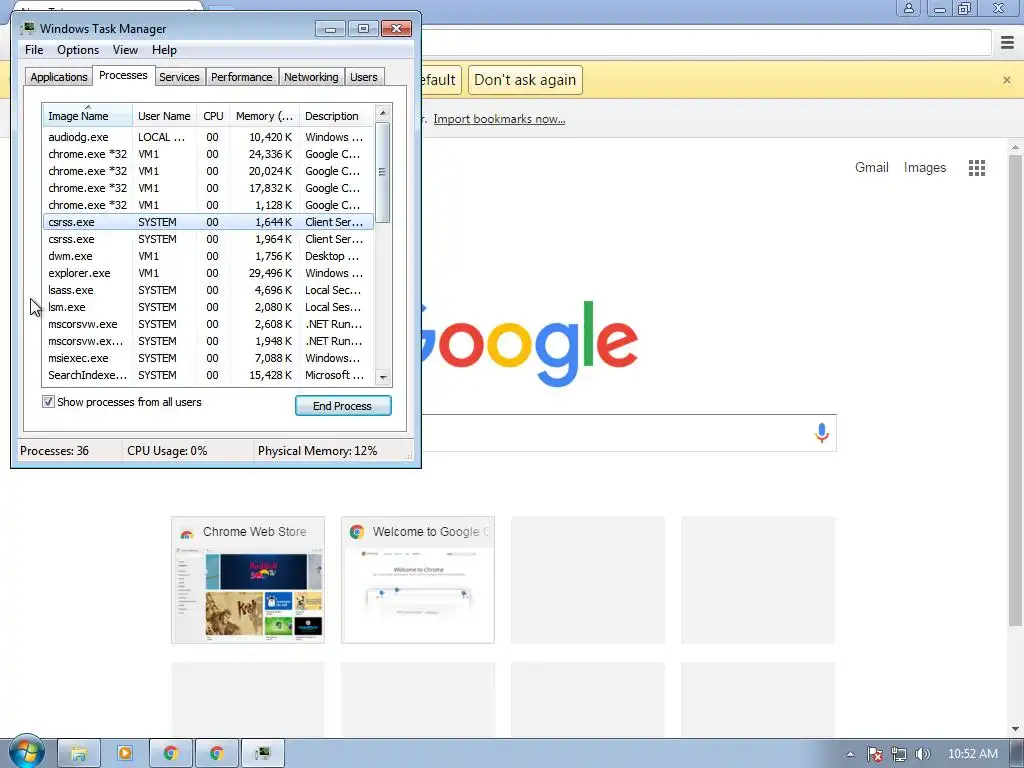Click the Chrome page vertical scrollbar
Viewport: 1024px width, 768px height.
1015,389
